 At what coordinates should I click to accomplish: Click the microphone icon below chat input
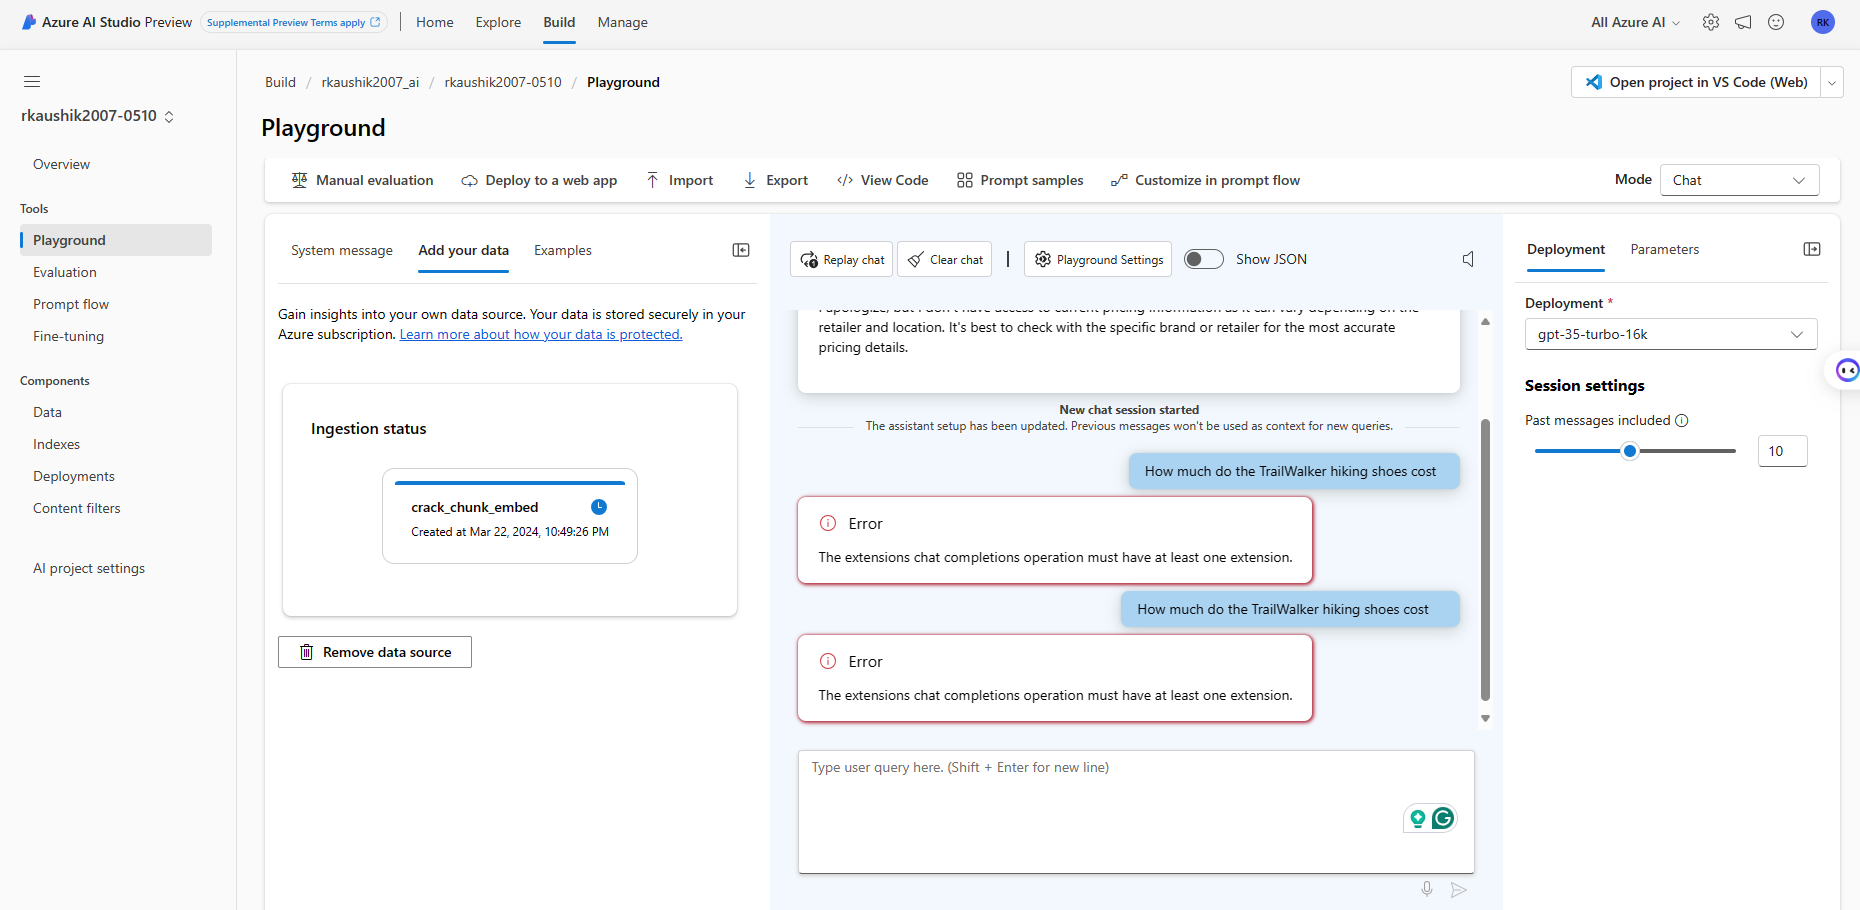pyautogui.click(x=1427, y=889)
